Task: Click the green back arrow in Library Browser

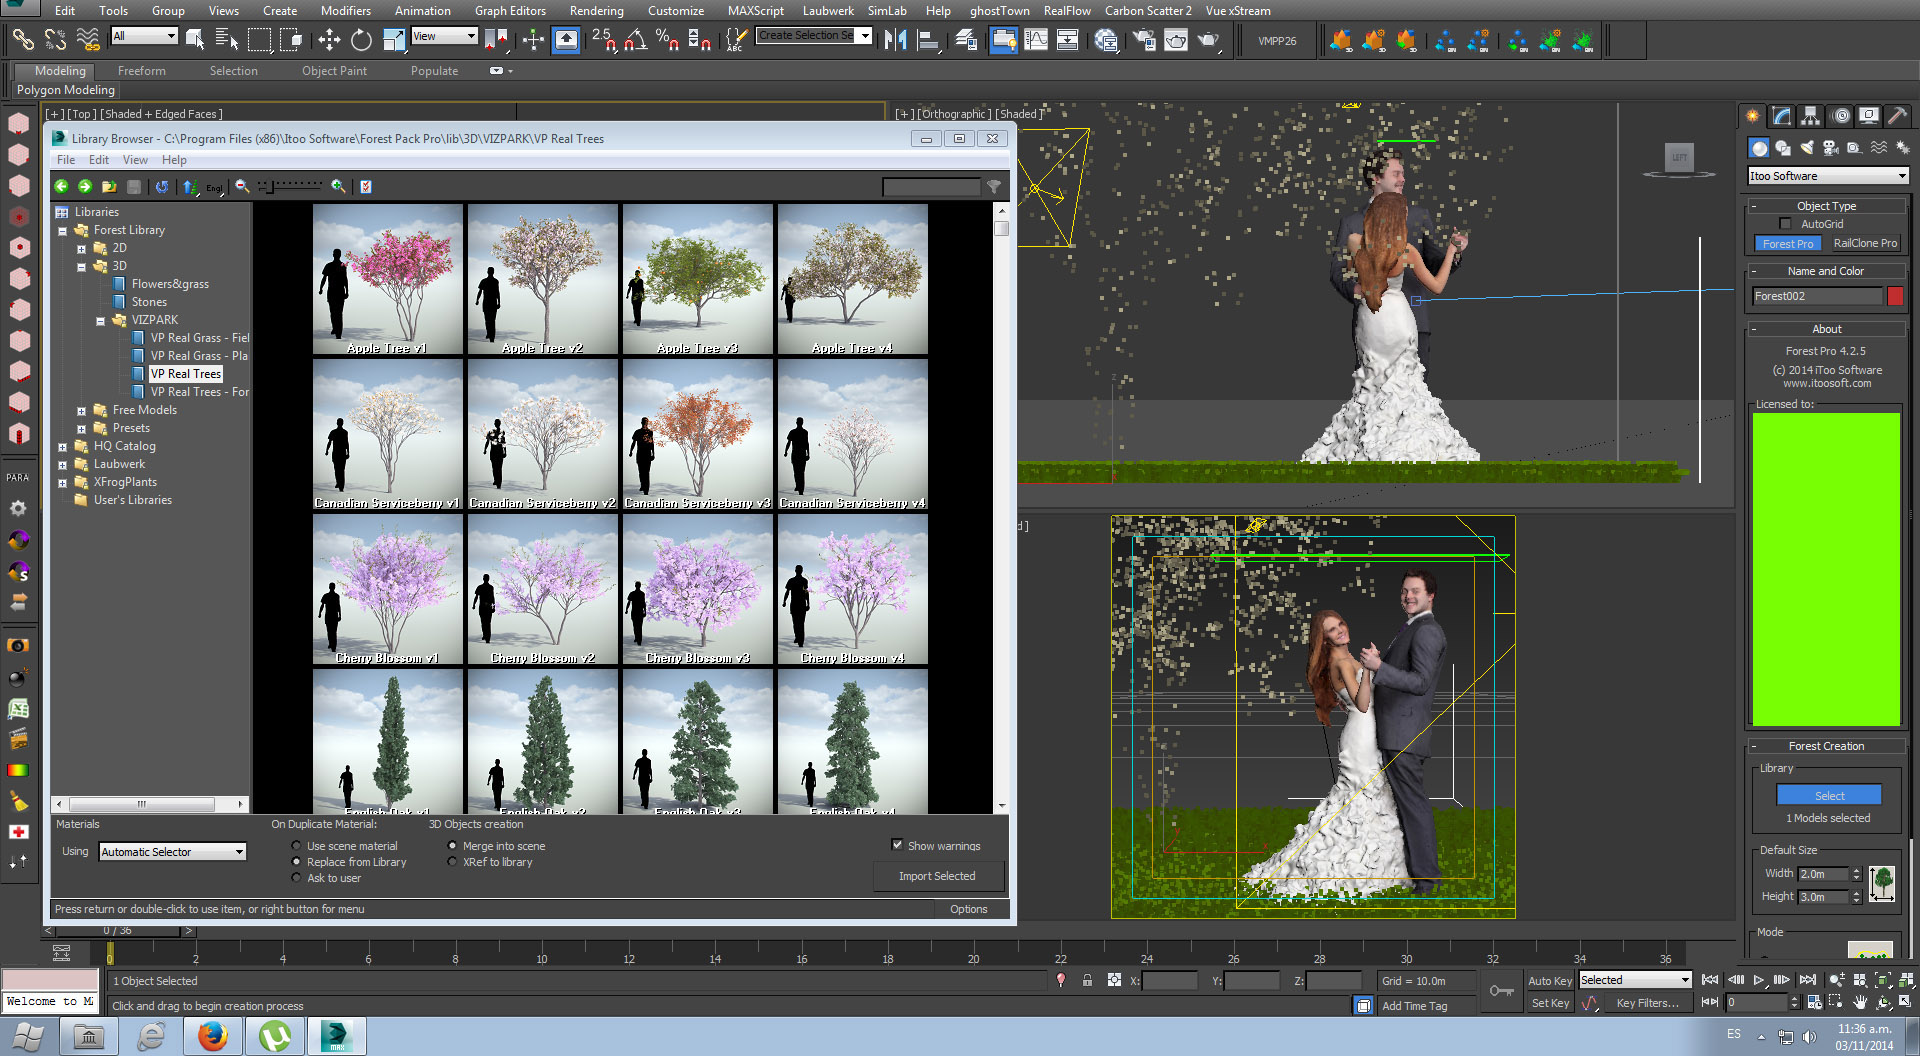Action: click(x=61, y=186)
